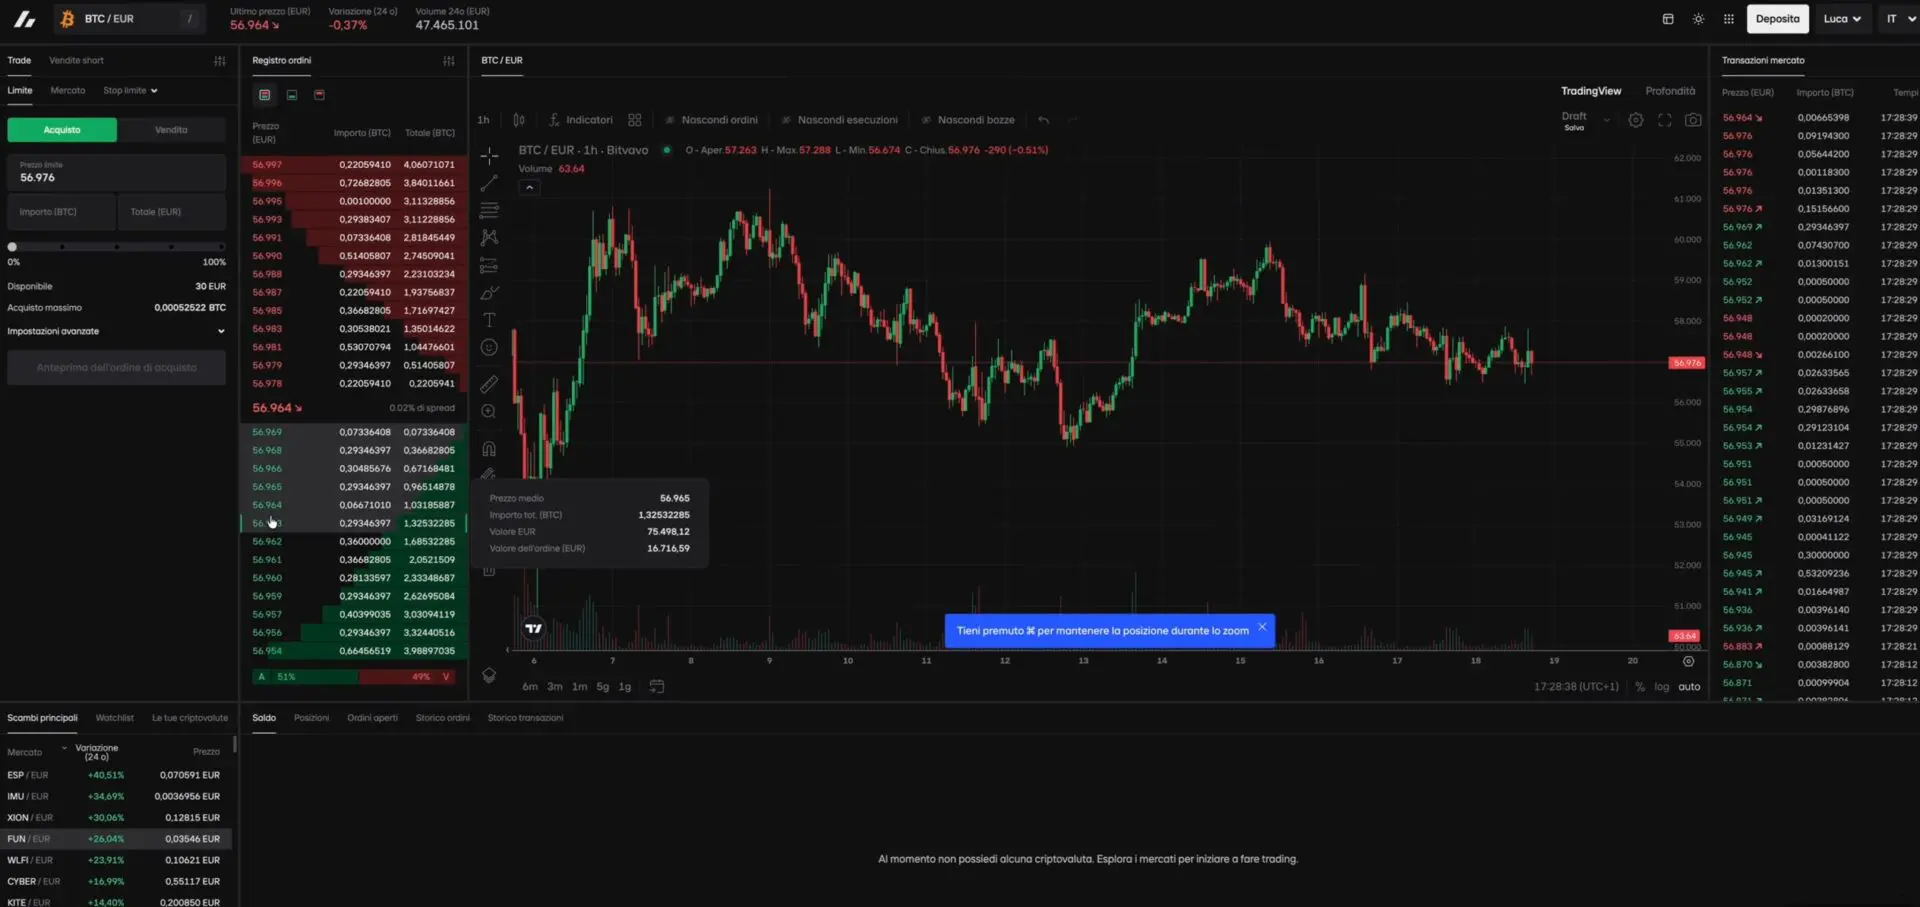Open the Storico transazioni tab

(x=525, y=718)
